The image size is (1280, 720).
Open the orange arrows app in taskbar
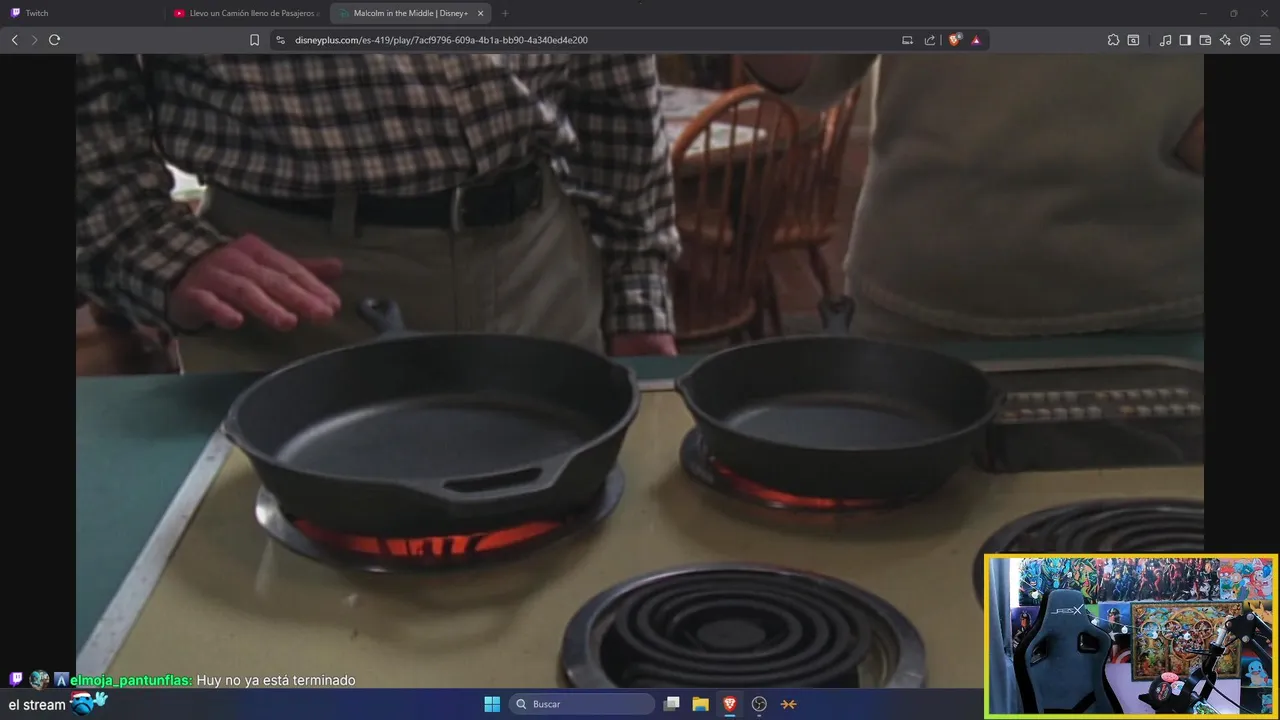pyautogui.click(x=789, y=704)
